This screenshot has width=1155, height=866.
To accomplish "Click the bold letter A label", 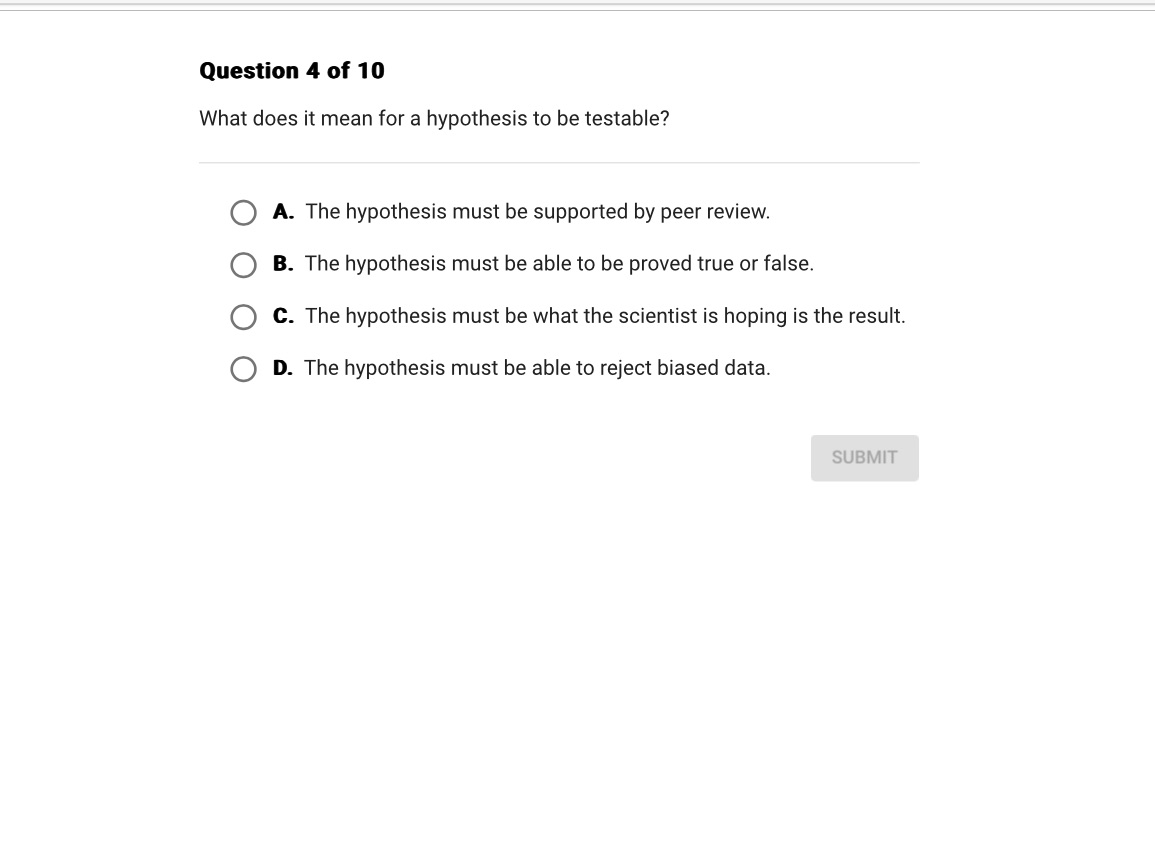I will point(283,211).
